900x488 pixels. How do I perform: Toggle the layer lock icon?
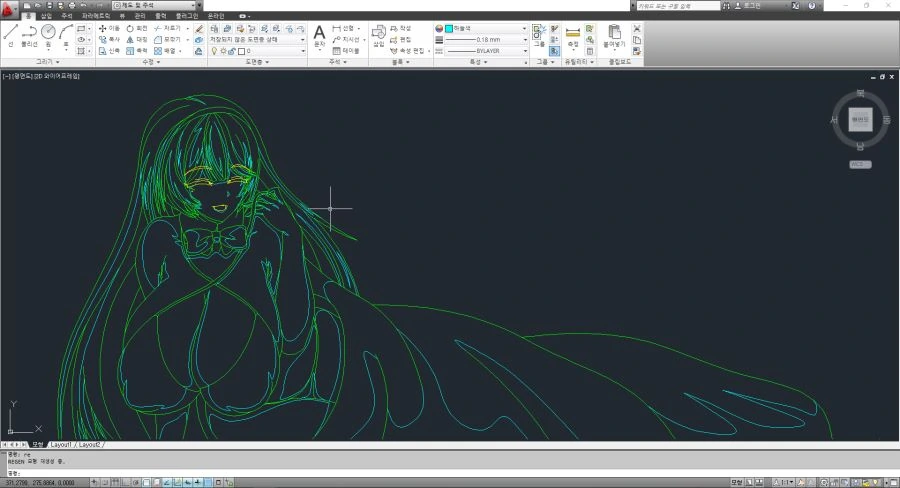click(232, 51)
